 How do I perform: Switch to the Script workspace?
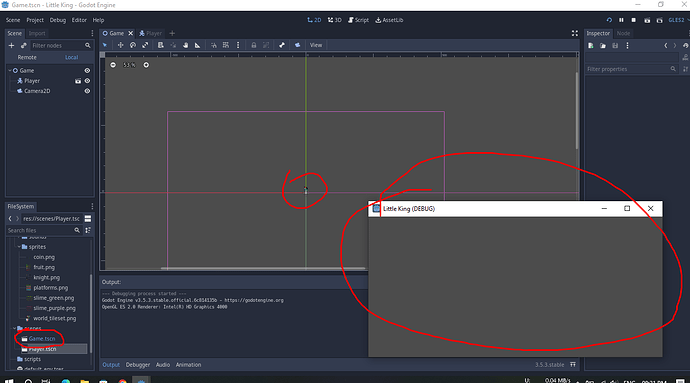(358, 20)
